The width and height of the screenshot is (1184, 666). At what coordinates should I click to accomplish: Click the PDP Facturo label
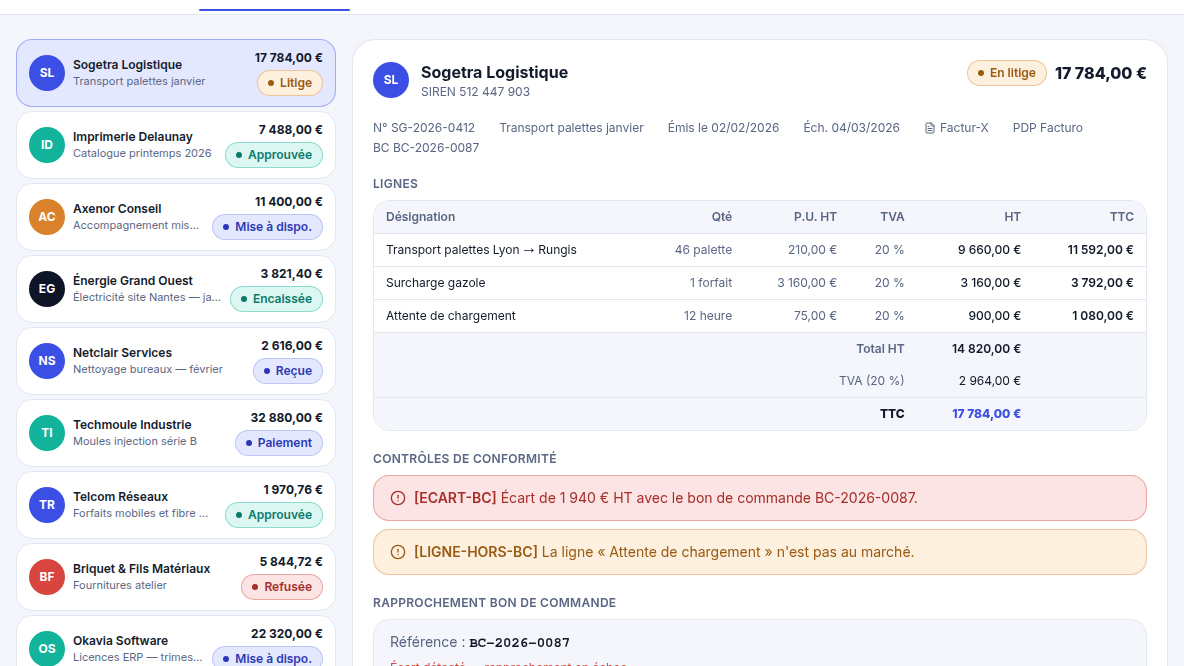[1047, 128]
